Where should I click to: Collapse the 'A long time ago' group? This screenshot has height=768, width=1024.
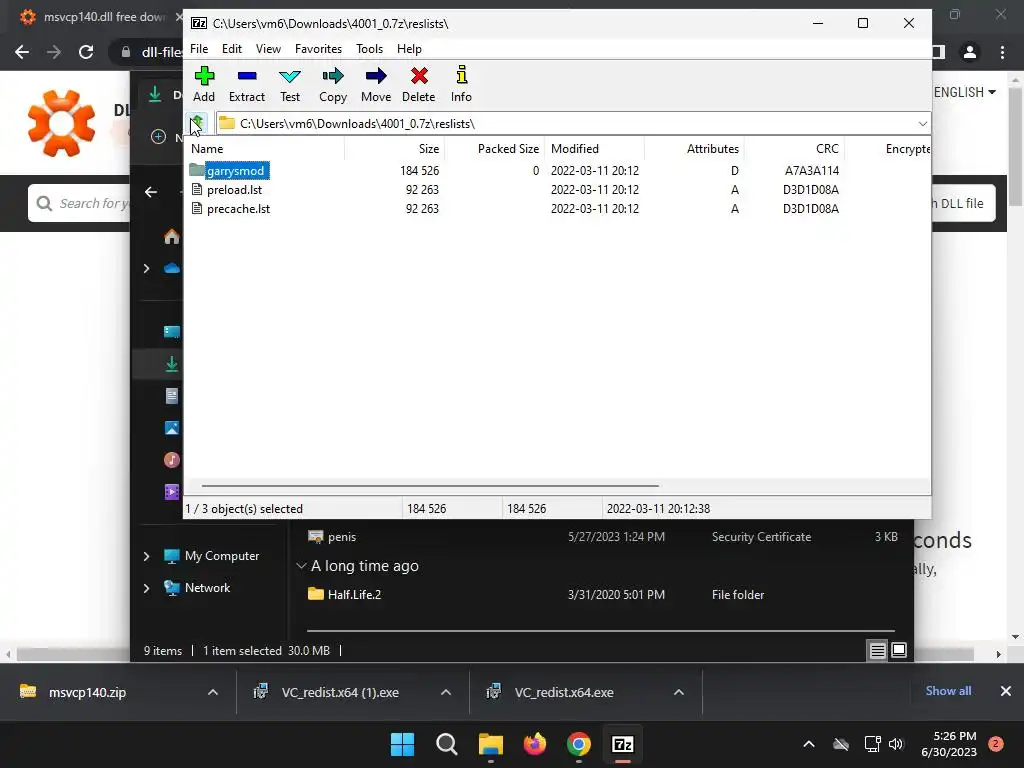pyautogui.click(x=301, y=566)
